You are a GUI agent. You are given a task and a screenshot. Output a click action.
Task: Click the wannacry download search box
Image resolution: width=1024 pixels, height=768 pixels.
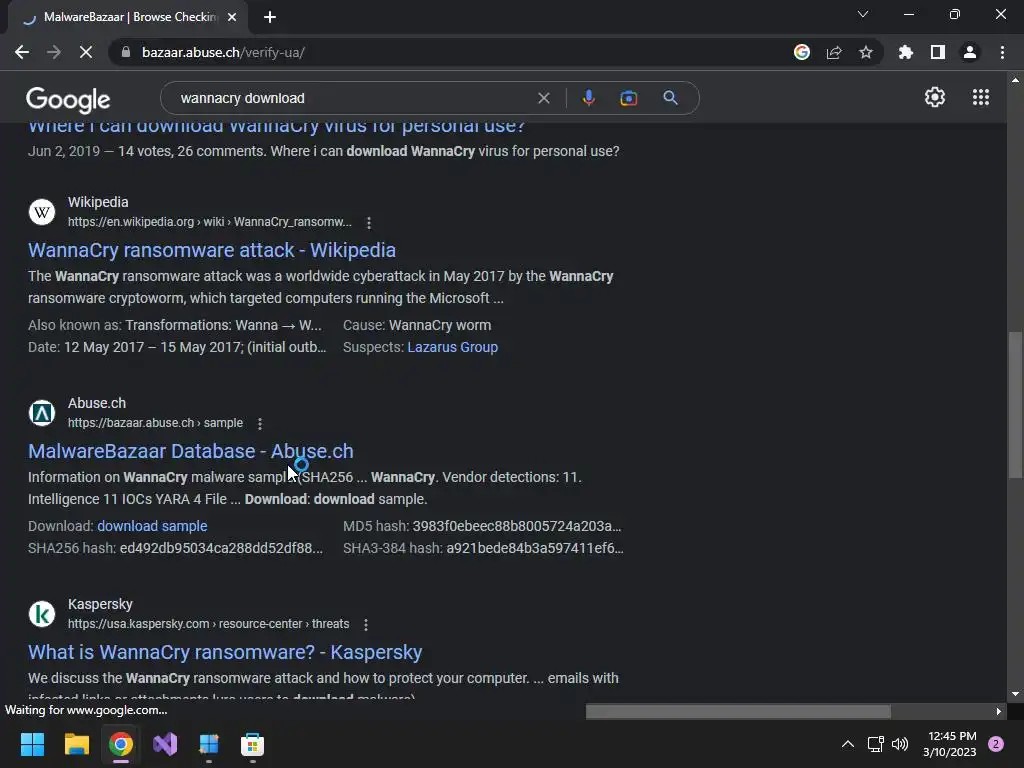click(x=353, y=98)
